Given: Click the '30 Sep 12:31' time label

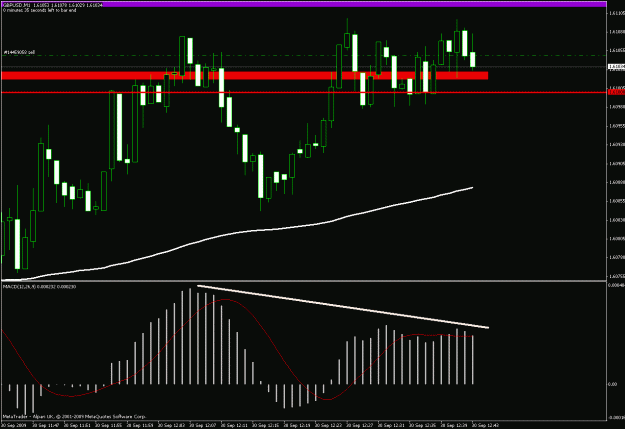Looking at the screenshot, I should click(391, 425).
